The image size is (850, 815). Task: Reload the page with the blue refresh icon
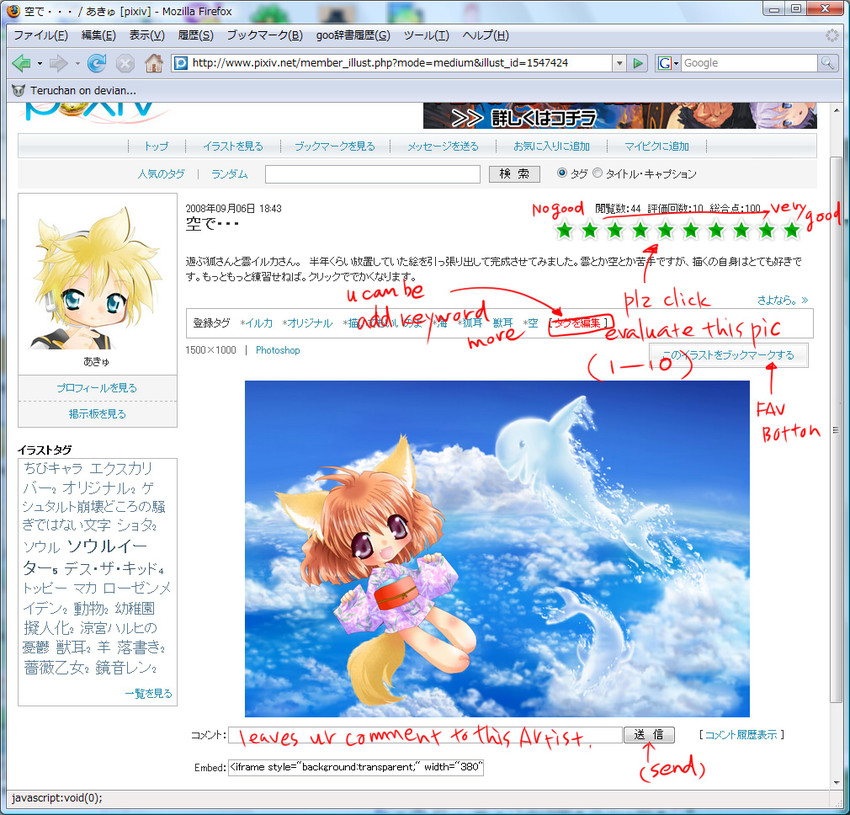(96, 63)
